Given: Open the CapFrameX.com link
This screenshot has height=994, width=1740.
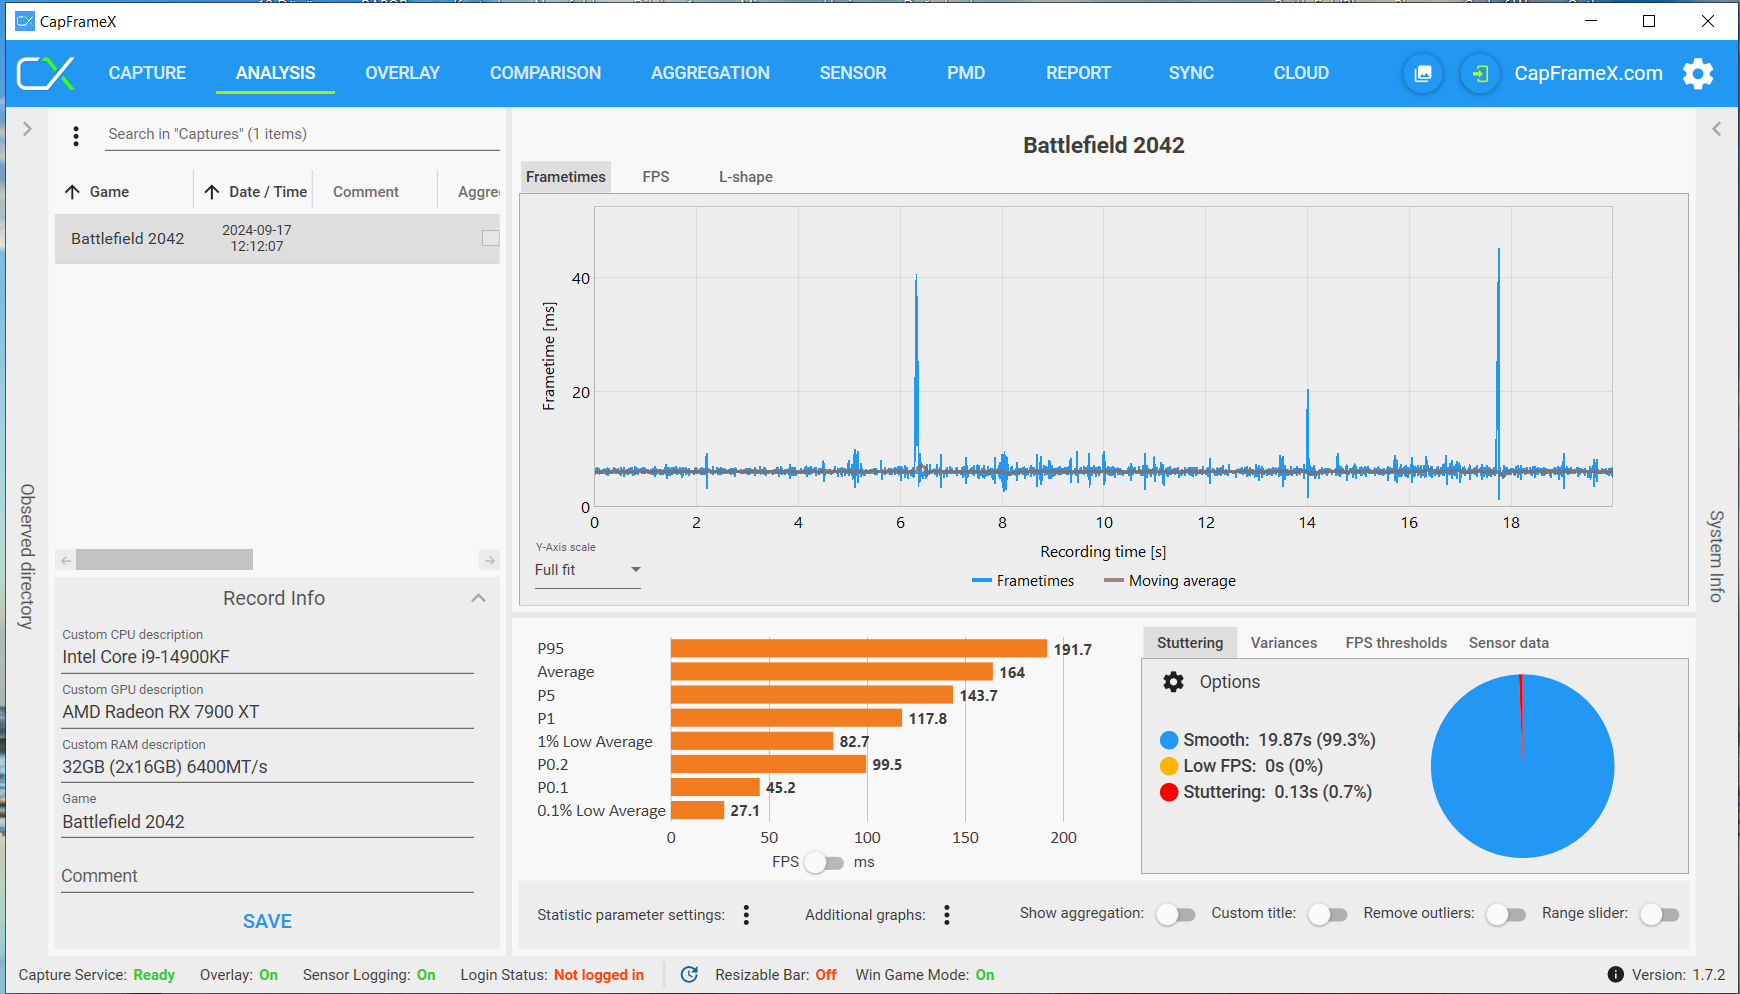Looking at the screenshot, I should (x=1588, y=73).
